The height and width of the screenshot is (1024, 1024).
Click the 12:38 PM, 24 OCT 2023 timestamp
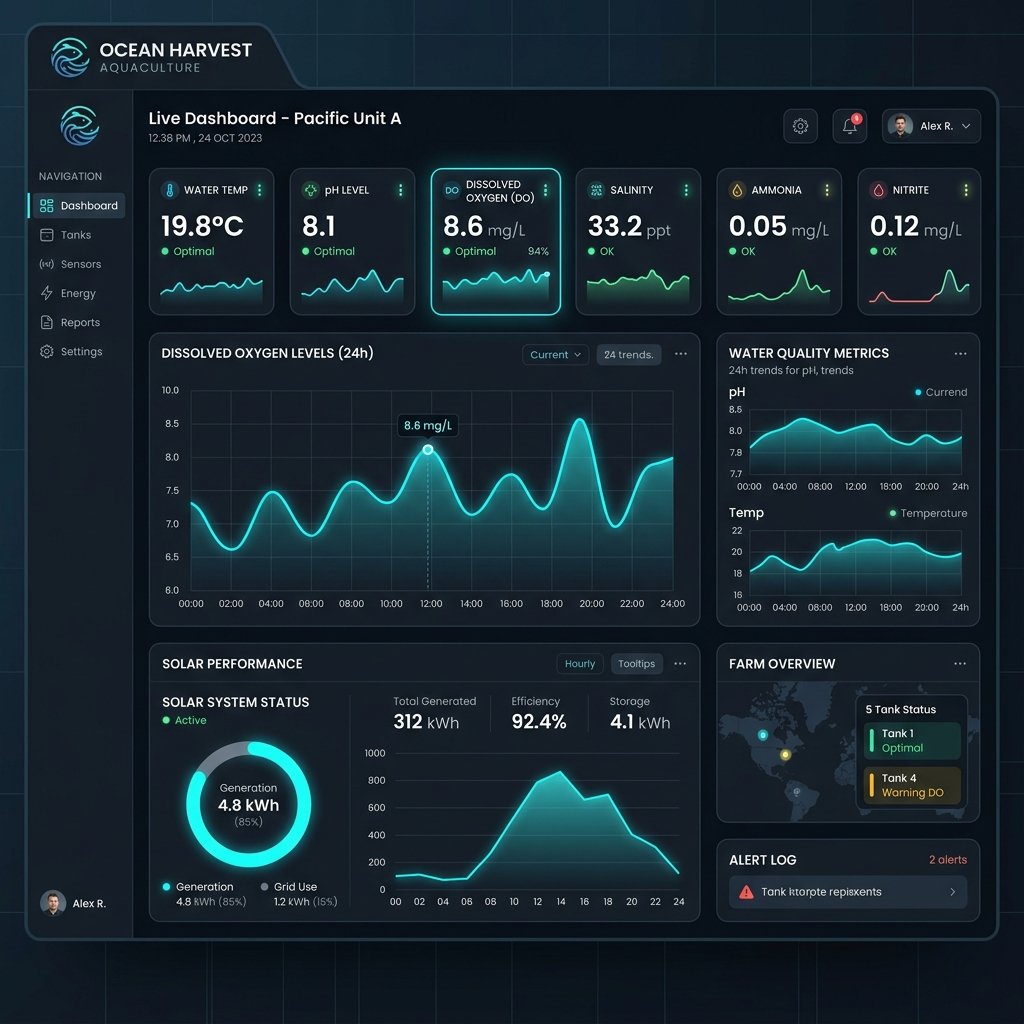205,138
